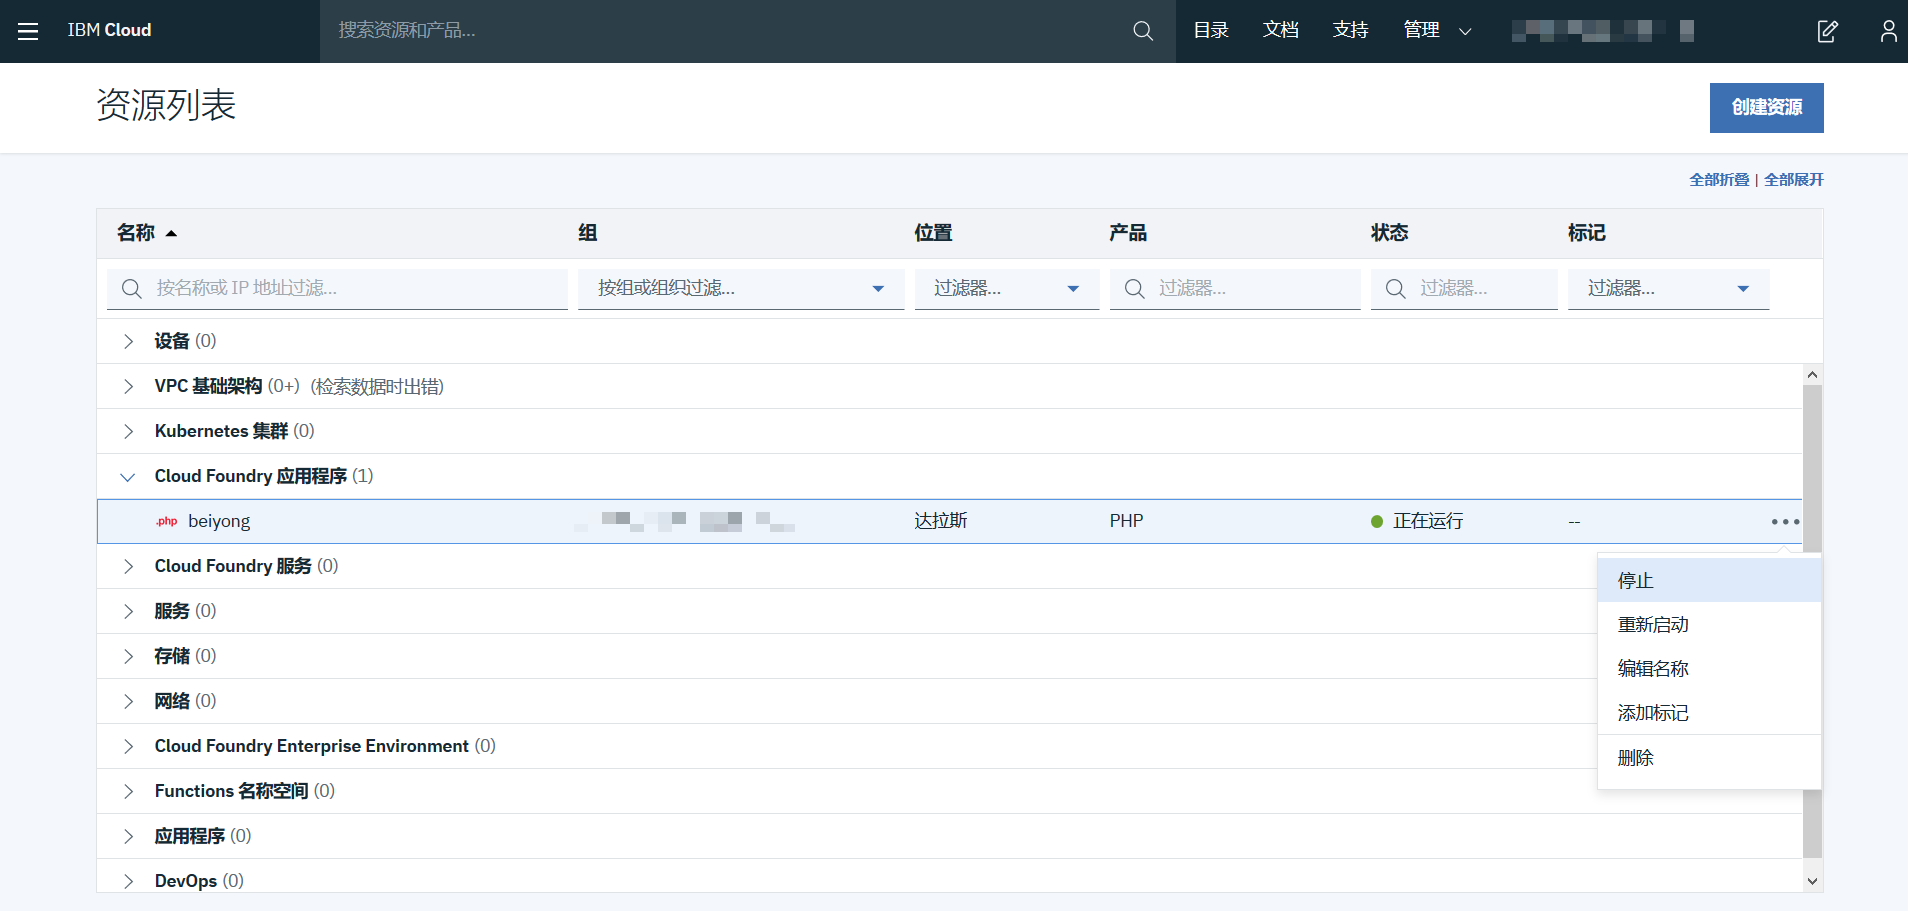Screen dimensions: 1908x911
Task: Open the 标记 filter dropdown
Action: coord(1668,289)
